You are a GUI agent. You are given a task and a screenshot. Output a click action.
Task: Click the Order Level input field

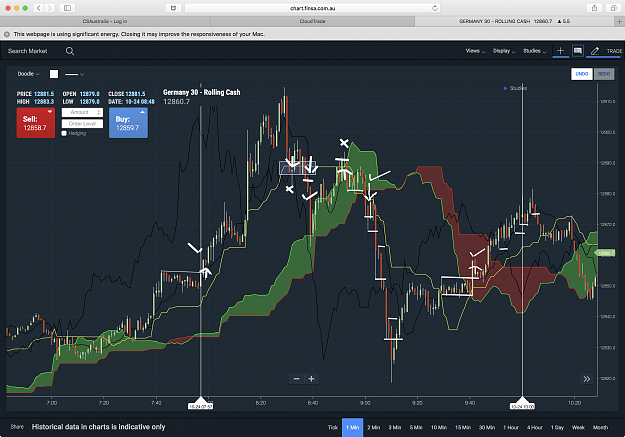pos(82,124)
